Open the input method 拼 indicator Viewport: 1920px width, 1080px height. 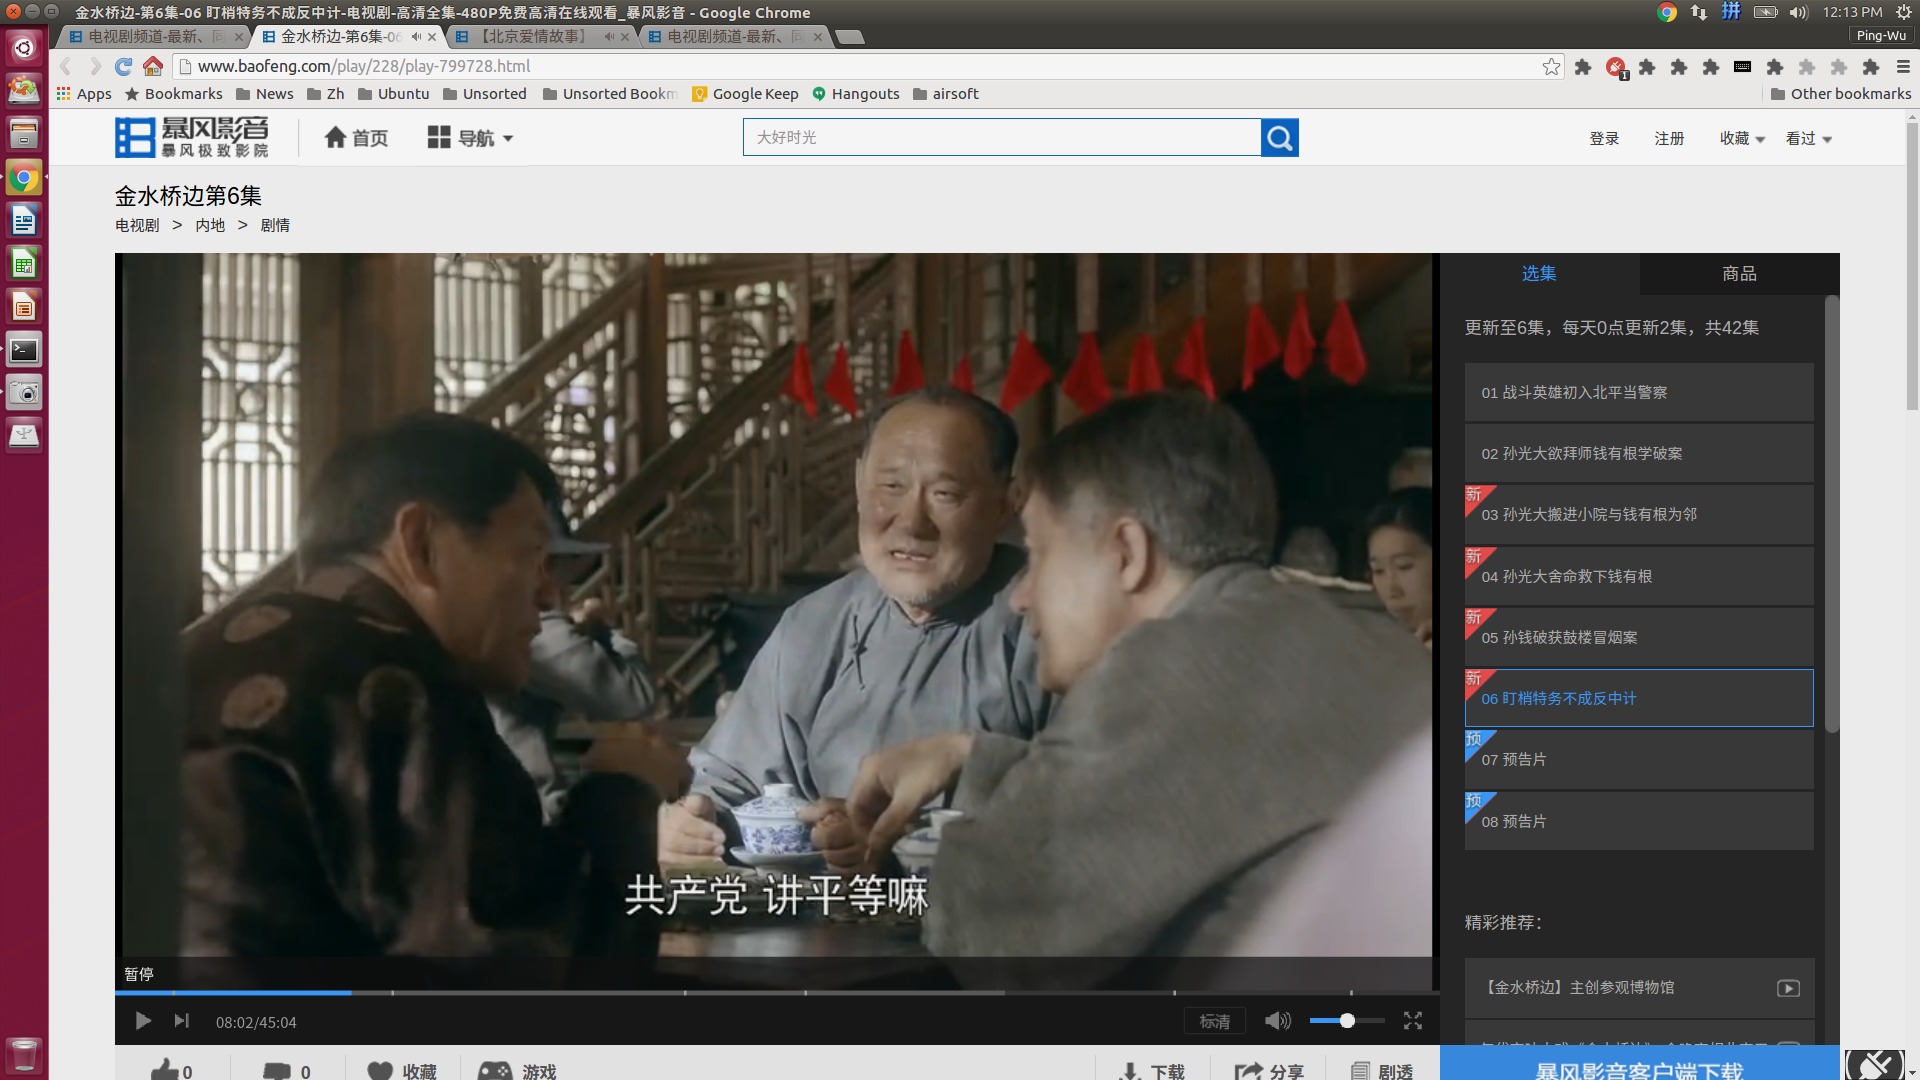tap(1730, 12)
